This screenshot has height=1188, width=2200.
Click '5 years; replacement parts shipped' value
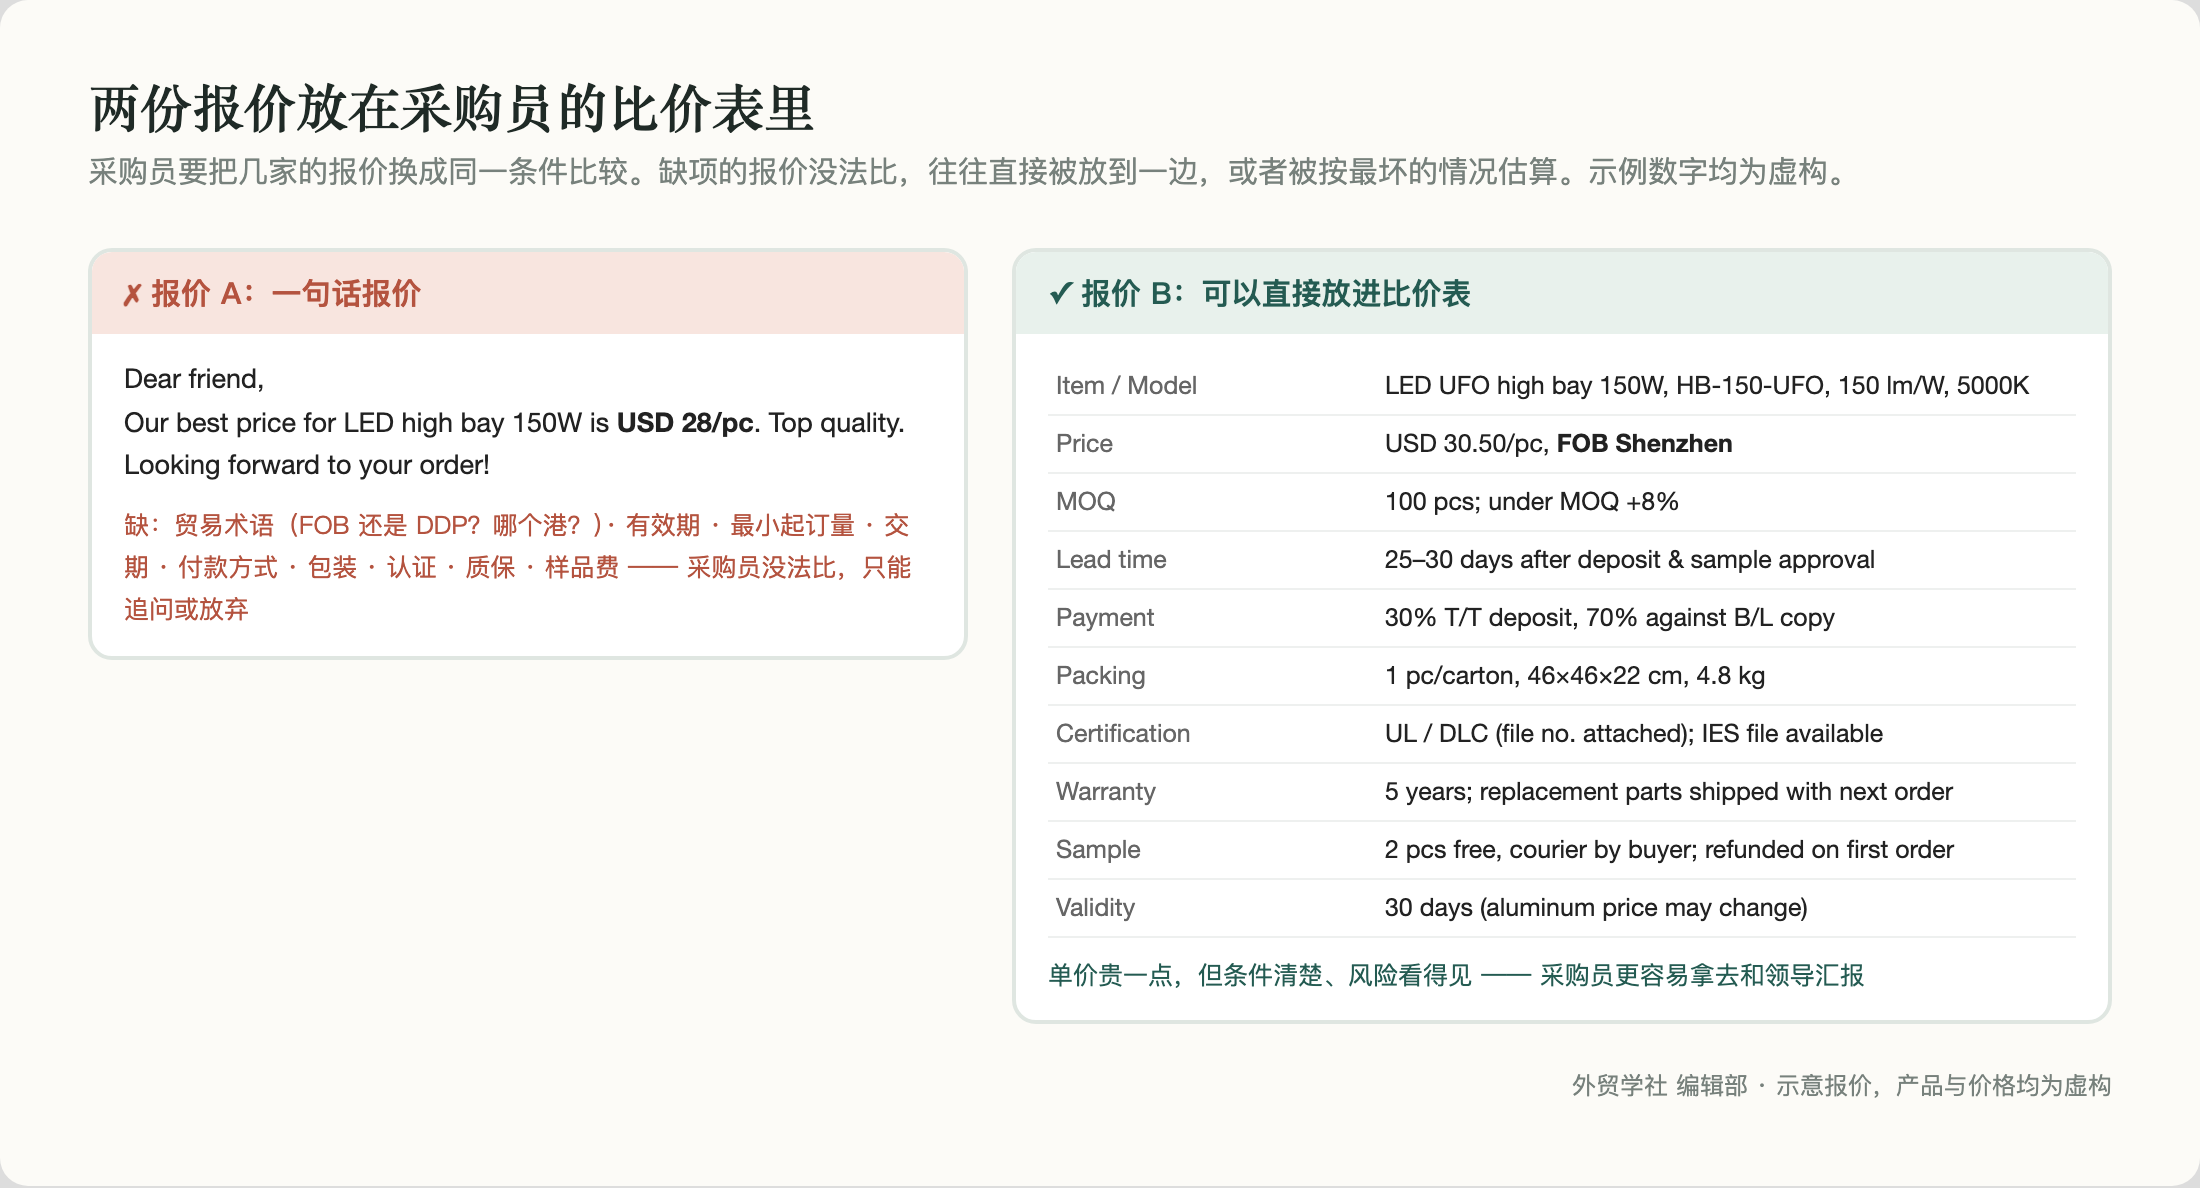[x=1668, y=792]
